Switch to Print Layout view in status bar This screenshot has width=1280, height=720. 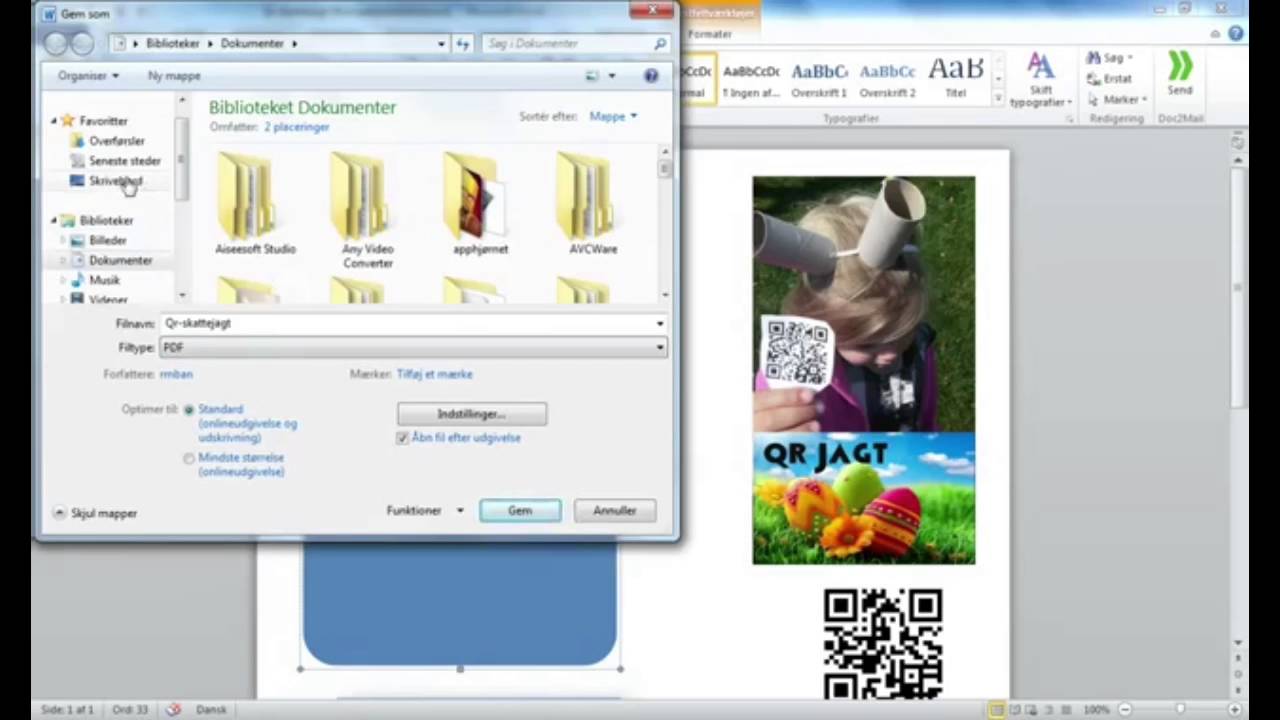997,709
